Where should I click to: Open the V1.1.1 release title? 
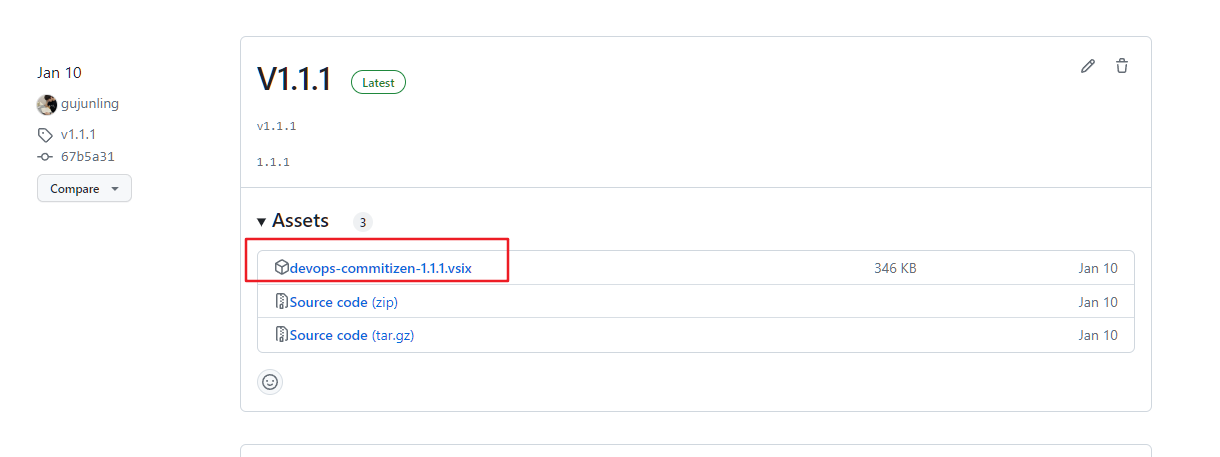[x=294, y=80]
